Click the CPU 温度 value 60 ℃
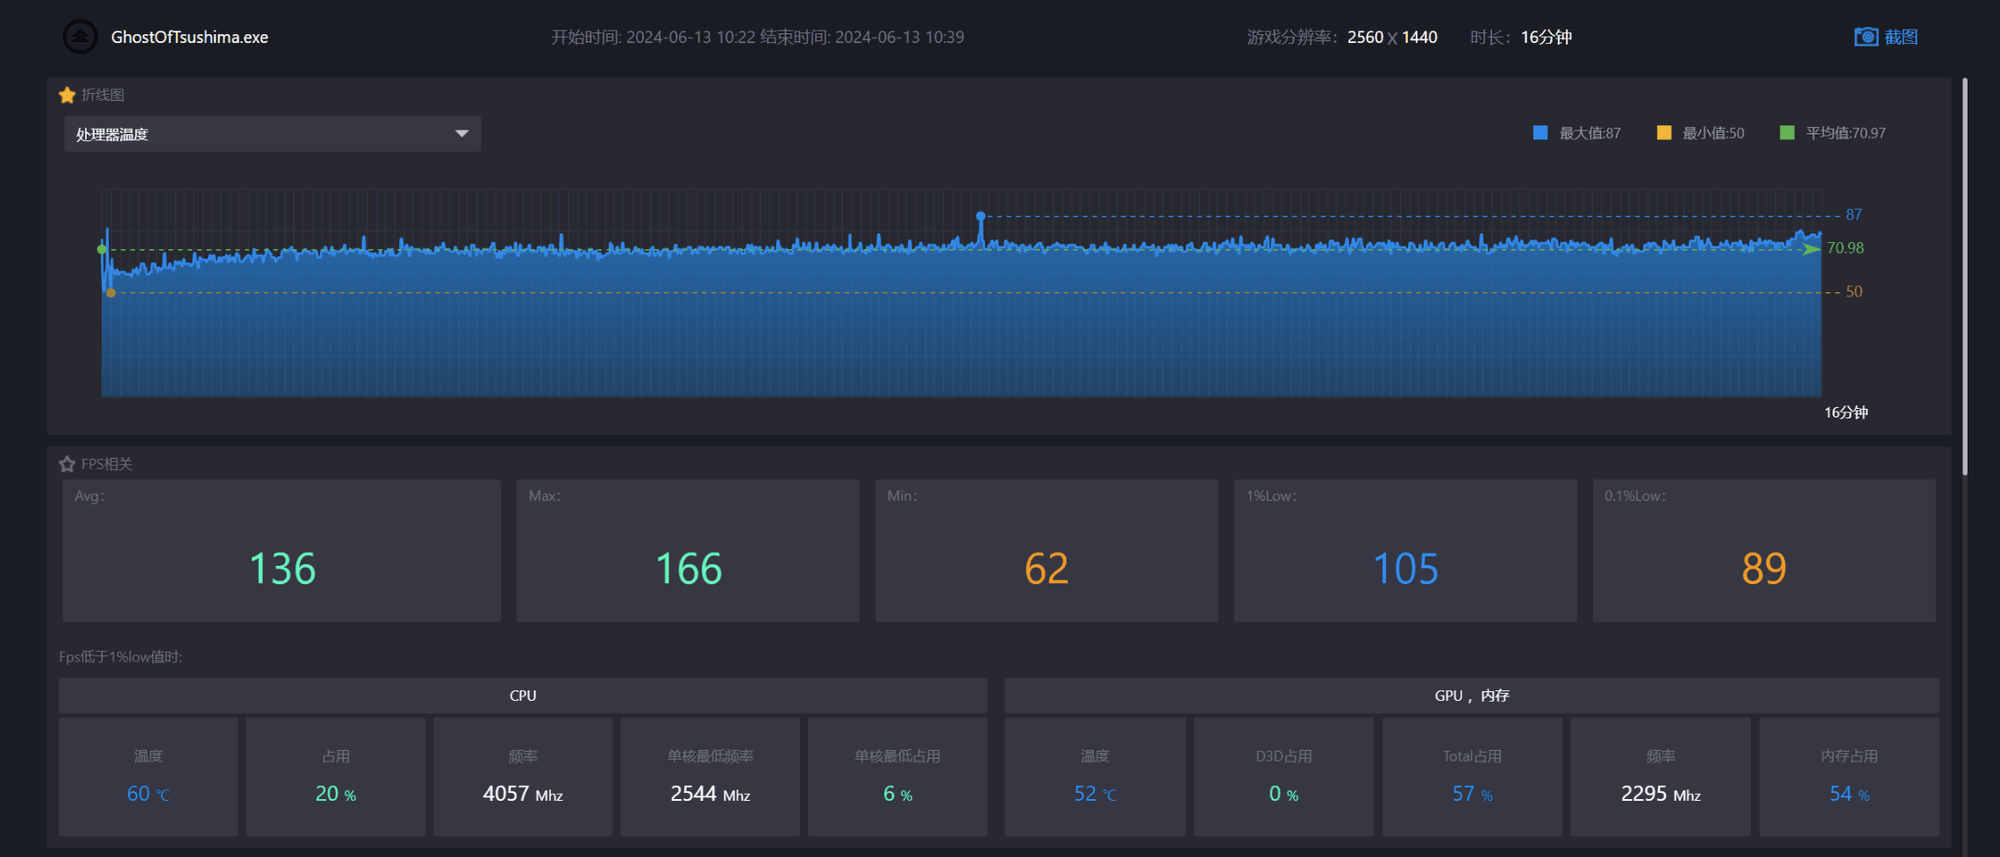 pos(148,794)
